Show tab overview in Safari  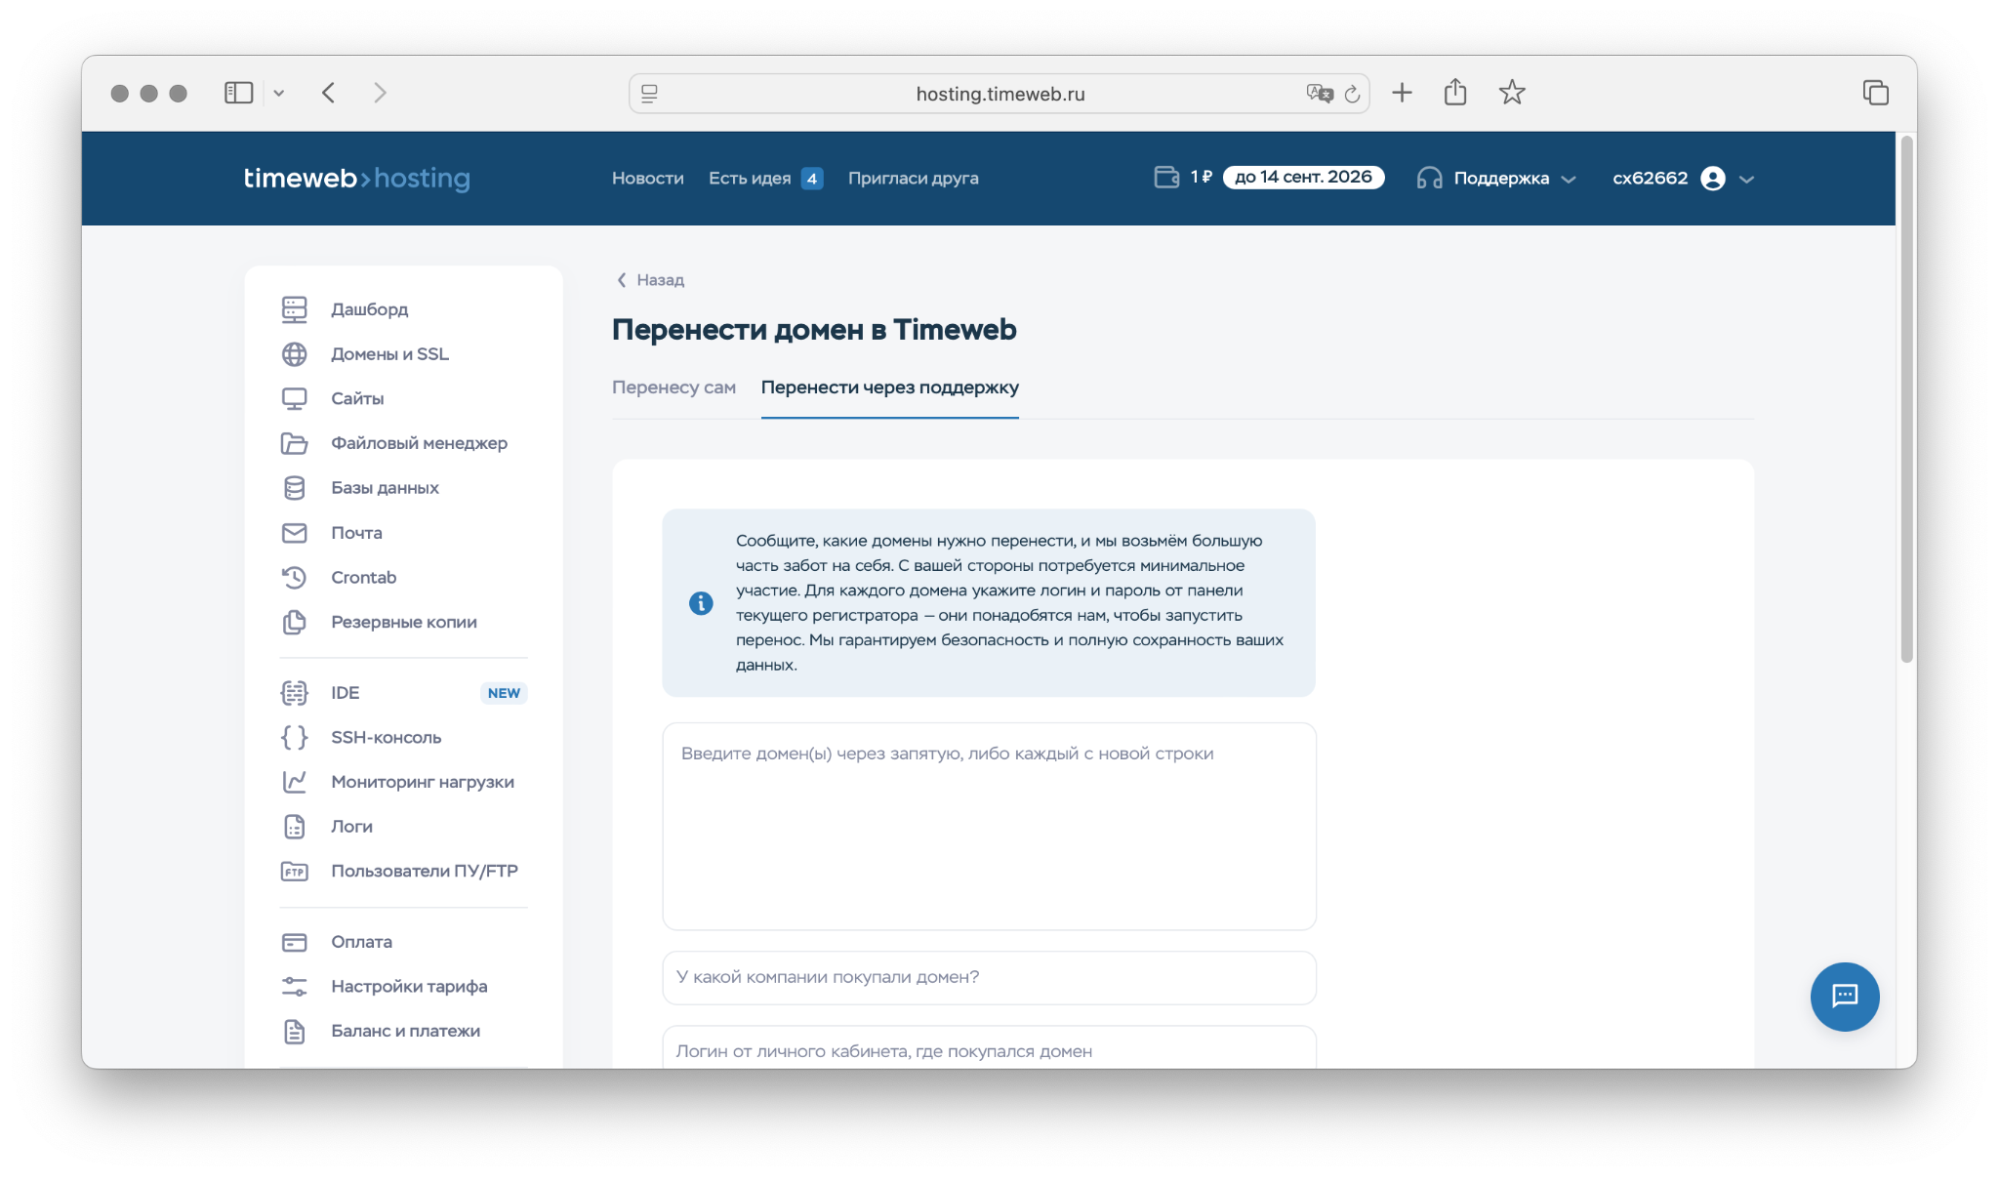1875,93
